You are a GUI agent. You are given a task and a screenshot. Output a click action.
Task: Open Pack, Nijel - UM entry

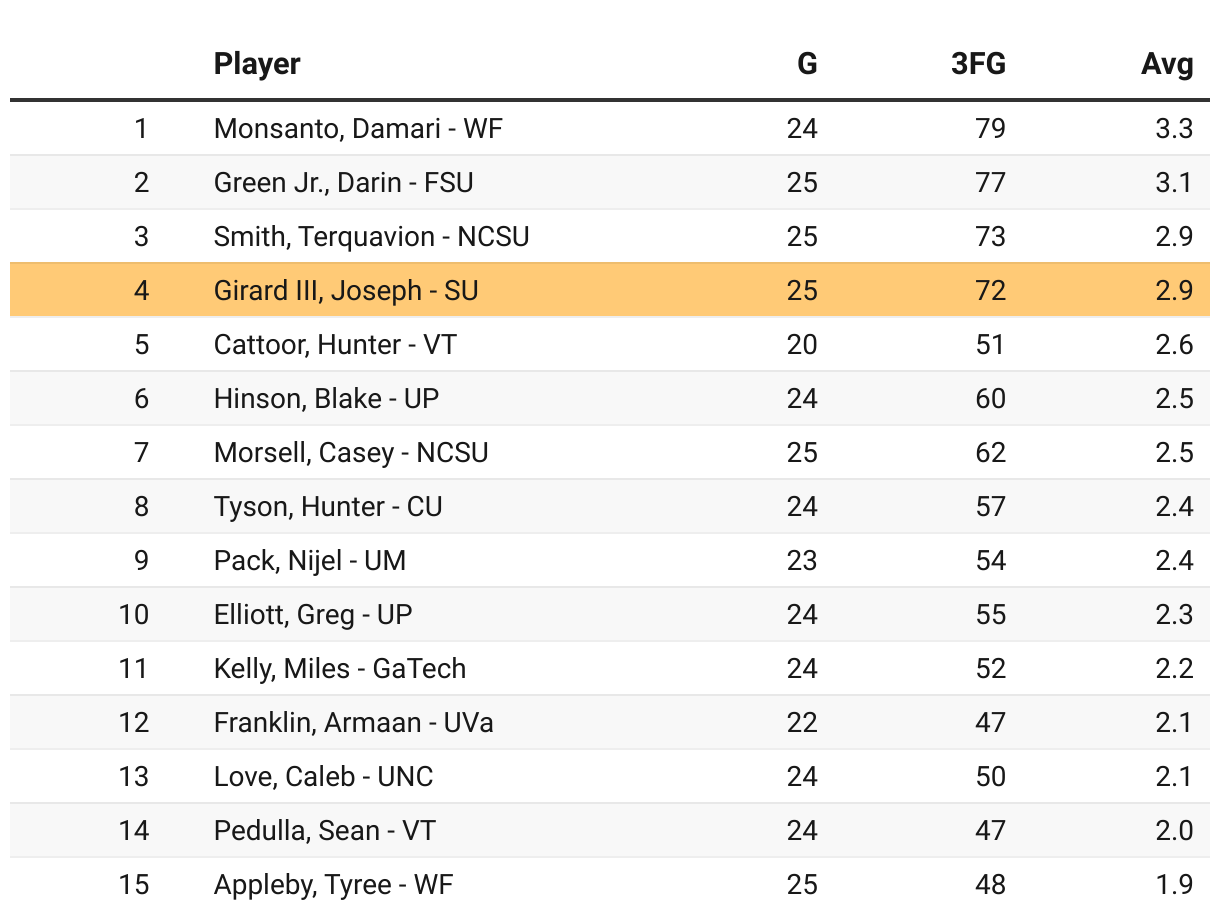pyautogui.click(x=310, y=560)
